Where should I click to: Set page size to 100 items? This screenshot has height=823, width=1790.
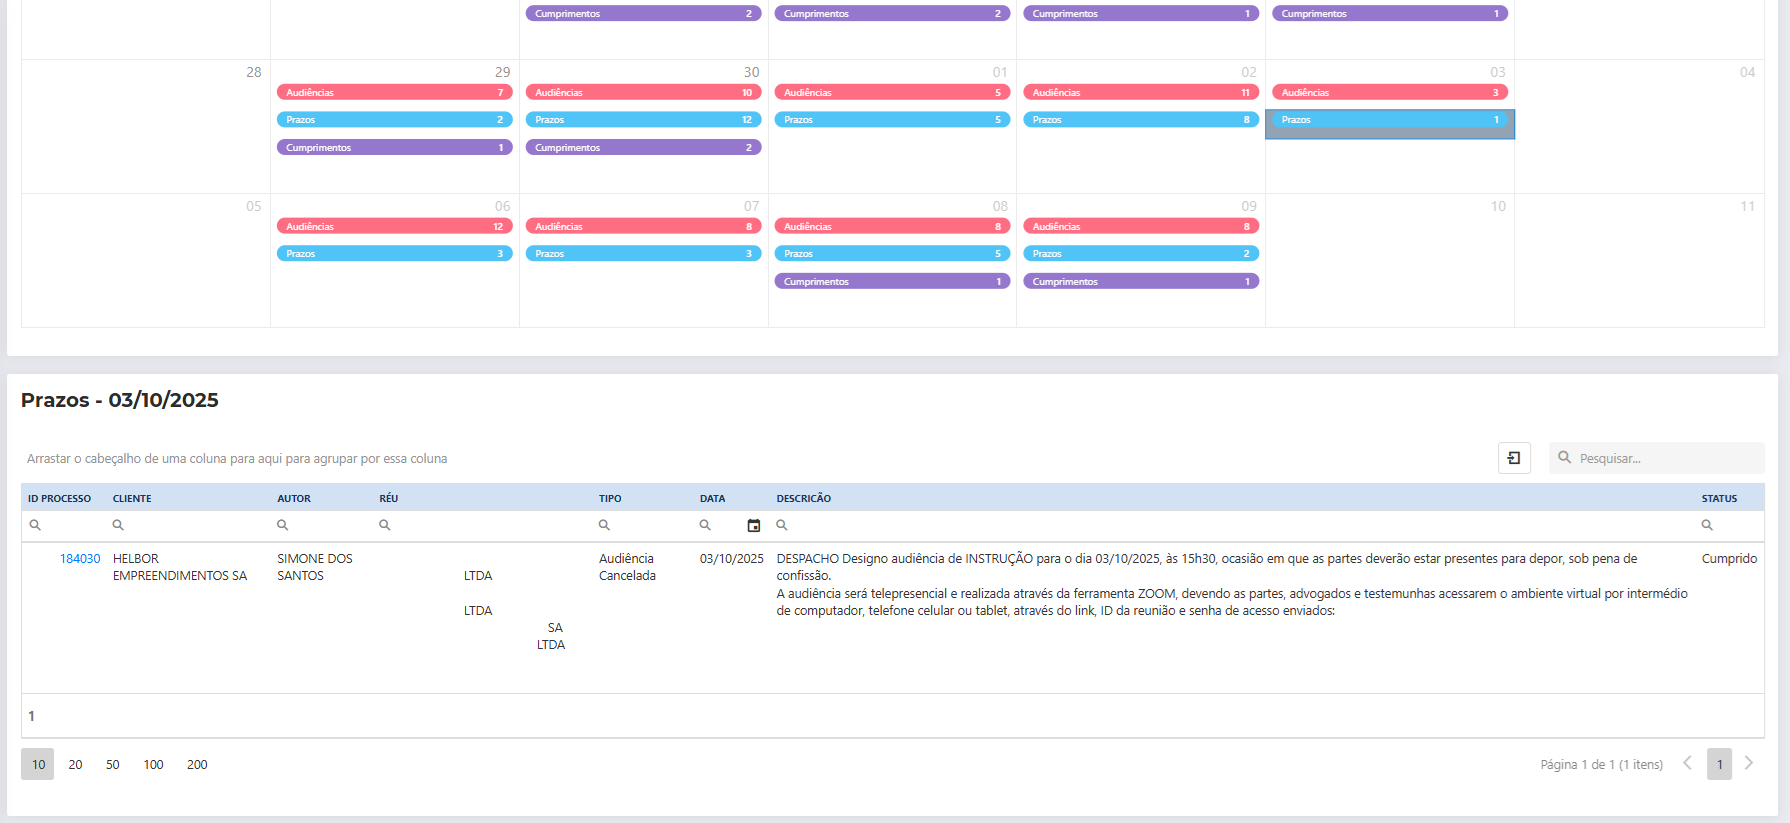click(x=153, y=765)
